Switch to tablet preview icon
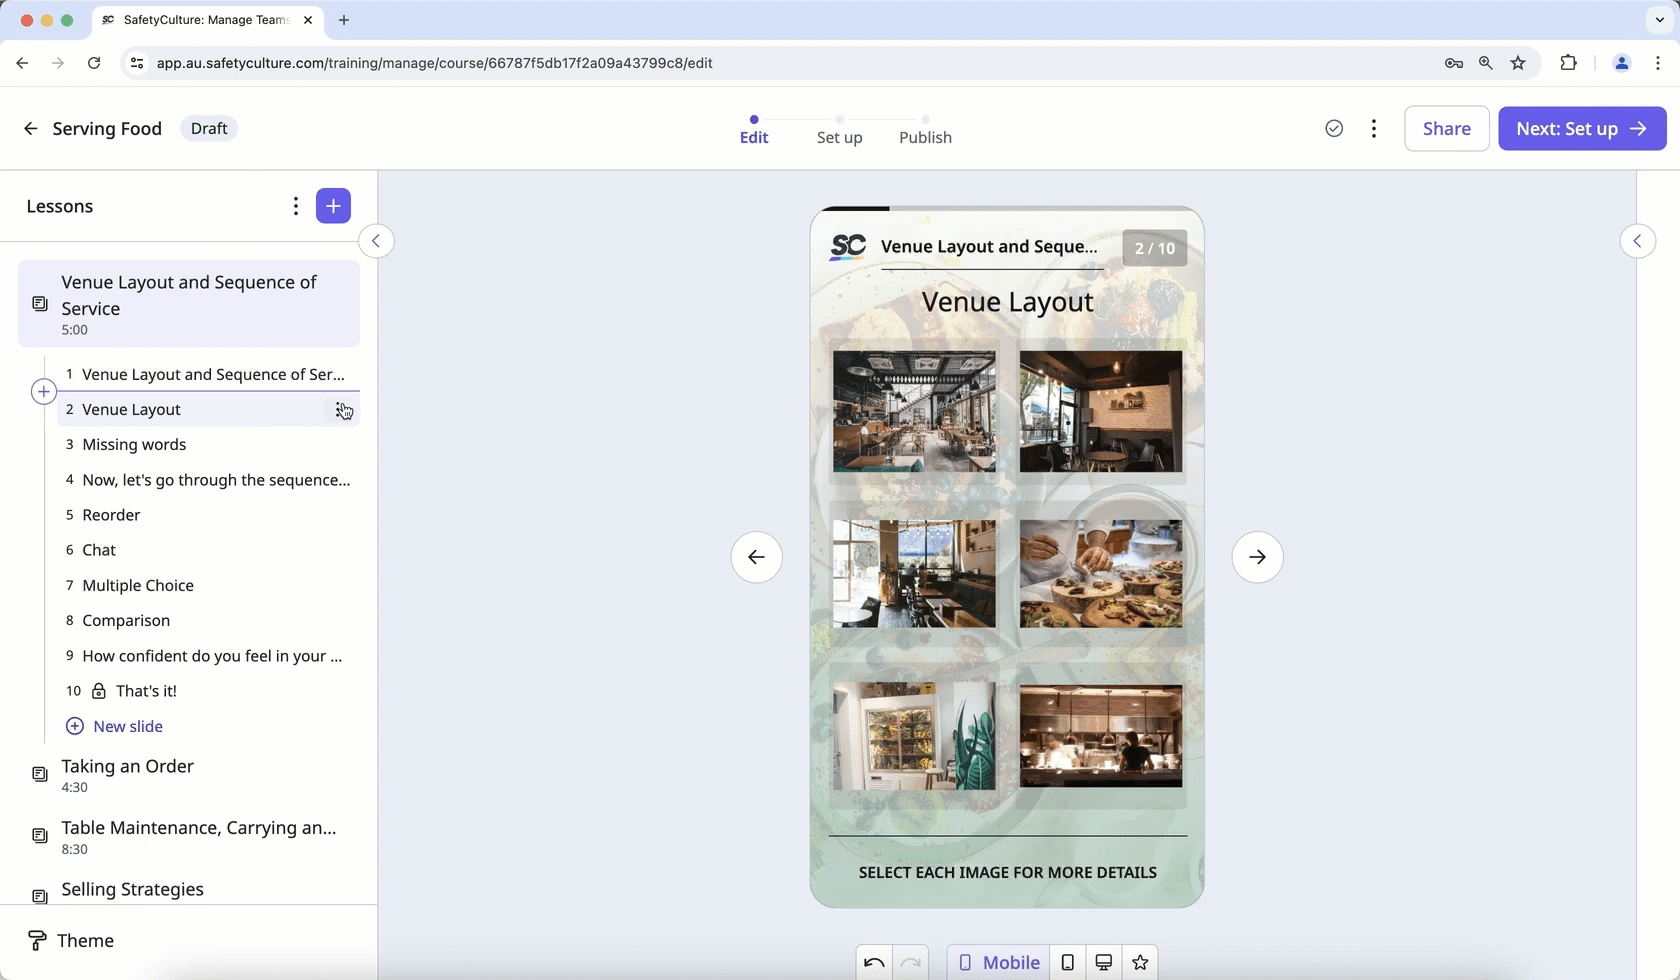1680x980 pixels. 1067,962
